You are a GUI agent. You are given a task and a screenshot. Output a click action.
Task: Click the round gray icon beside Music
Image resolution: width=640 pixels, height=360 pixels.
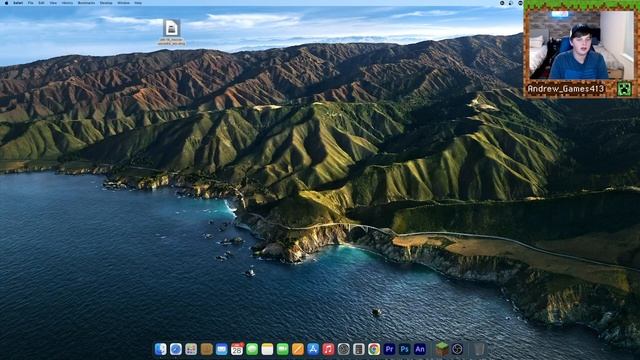click(344, 349)
